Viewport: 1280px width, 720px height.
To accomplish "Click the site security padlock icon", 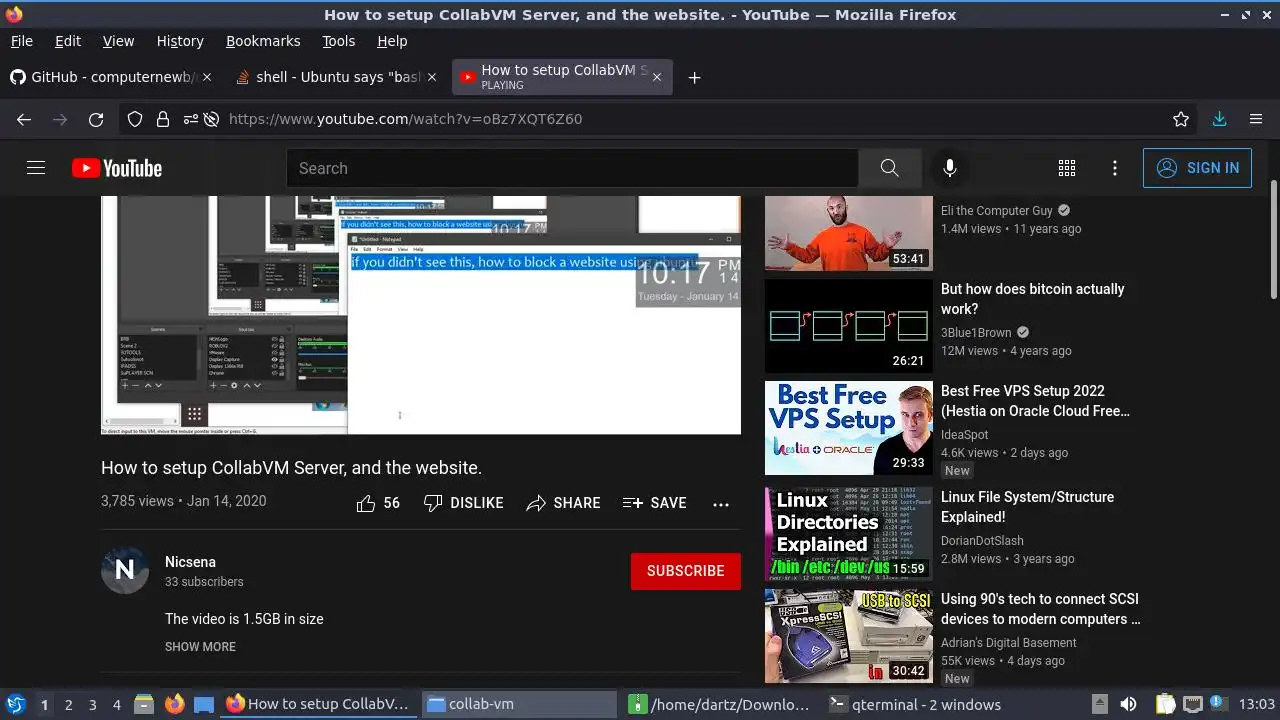I will [162, 119].
